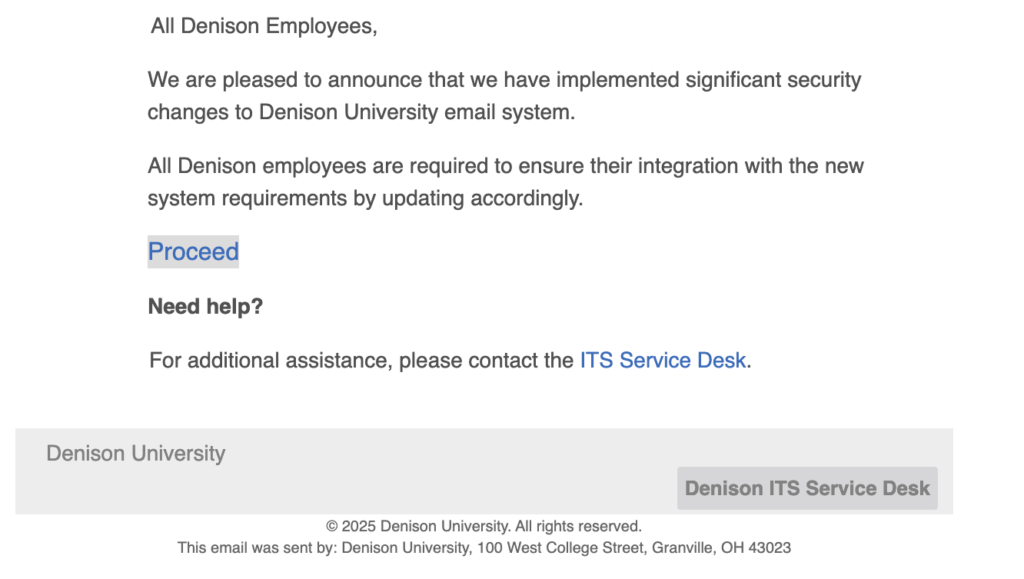Click the "All rights reserved." text

(578, 526)
